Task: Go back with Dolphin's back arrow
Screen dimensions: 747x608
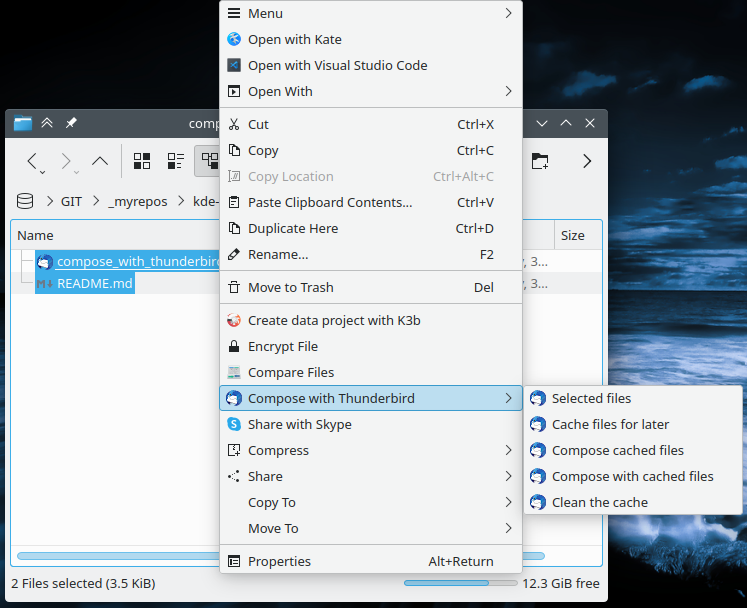Action: (32, 161)
